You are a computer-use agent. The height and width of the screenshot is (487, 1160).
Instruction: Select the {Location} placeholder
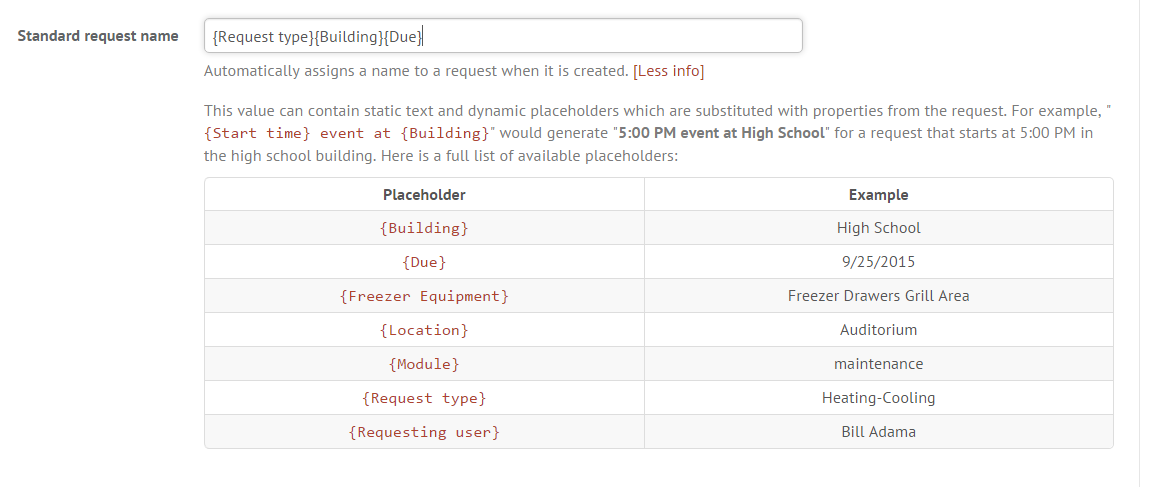(424, 330)
